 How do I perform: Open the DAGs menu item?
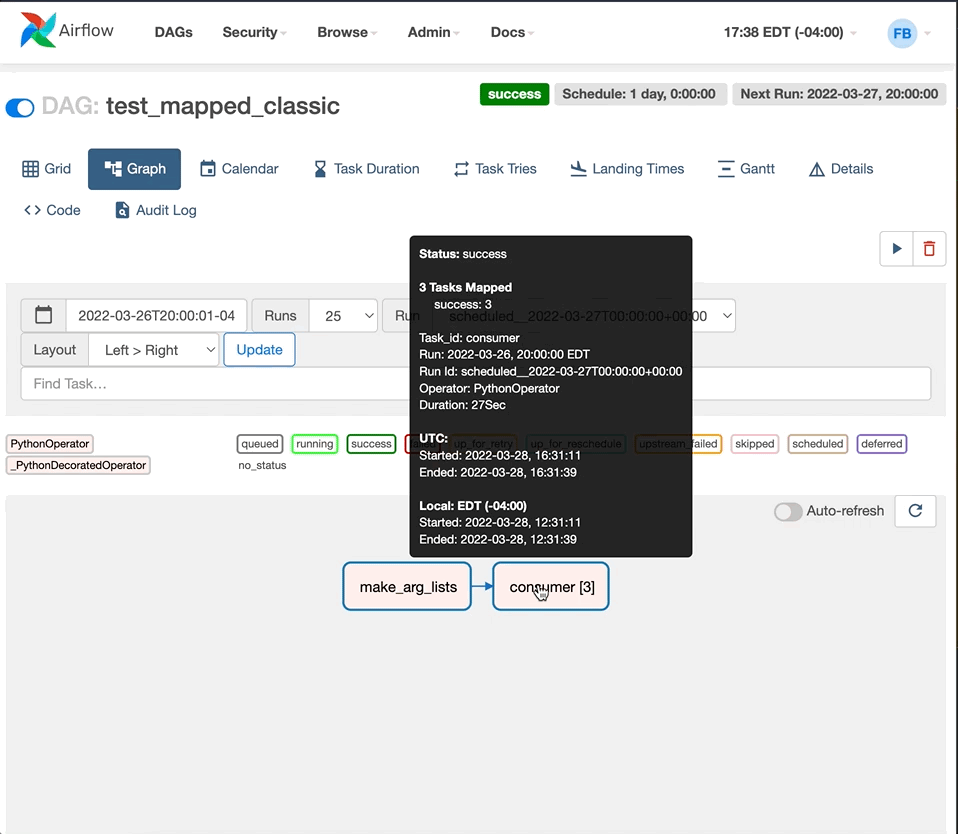coord(174,32)
